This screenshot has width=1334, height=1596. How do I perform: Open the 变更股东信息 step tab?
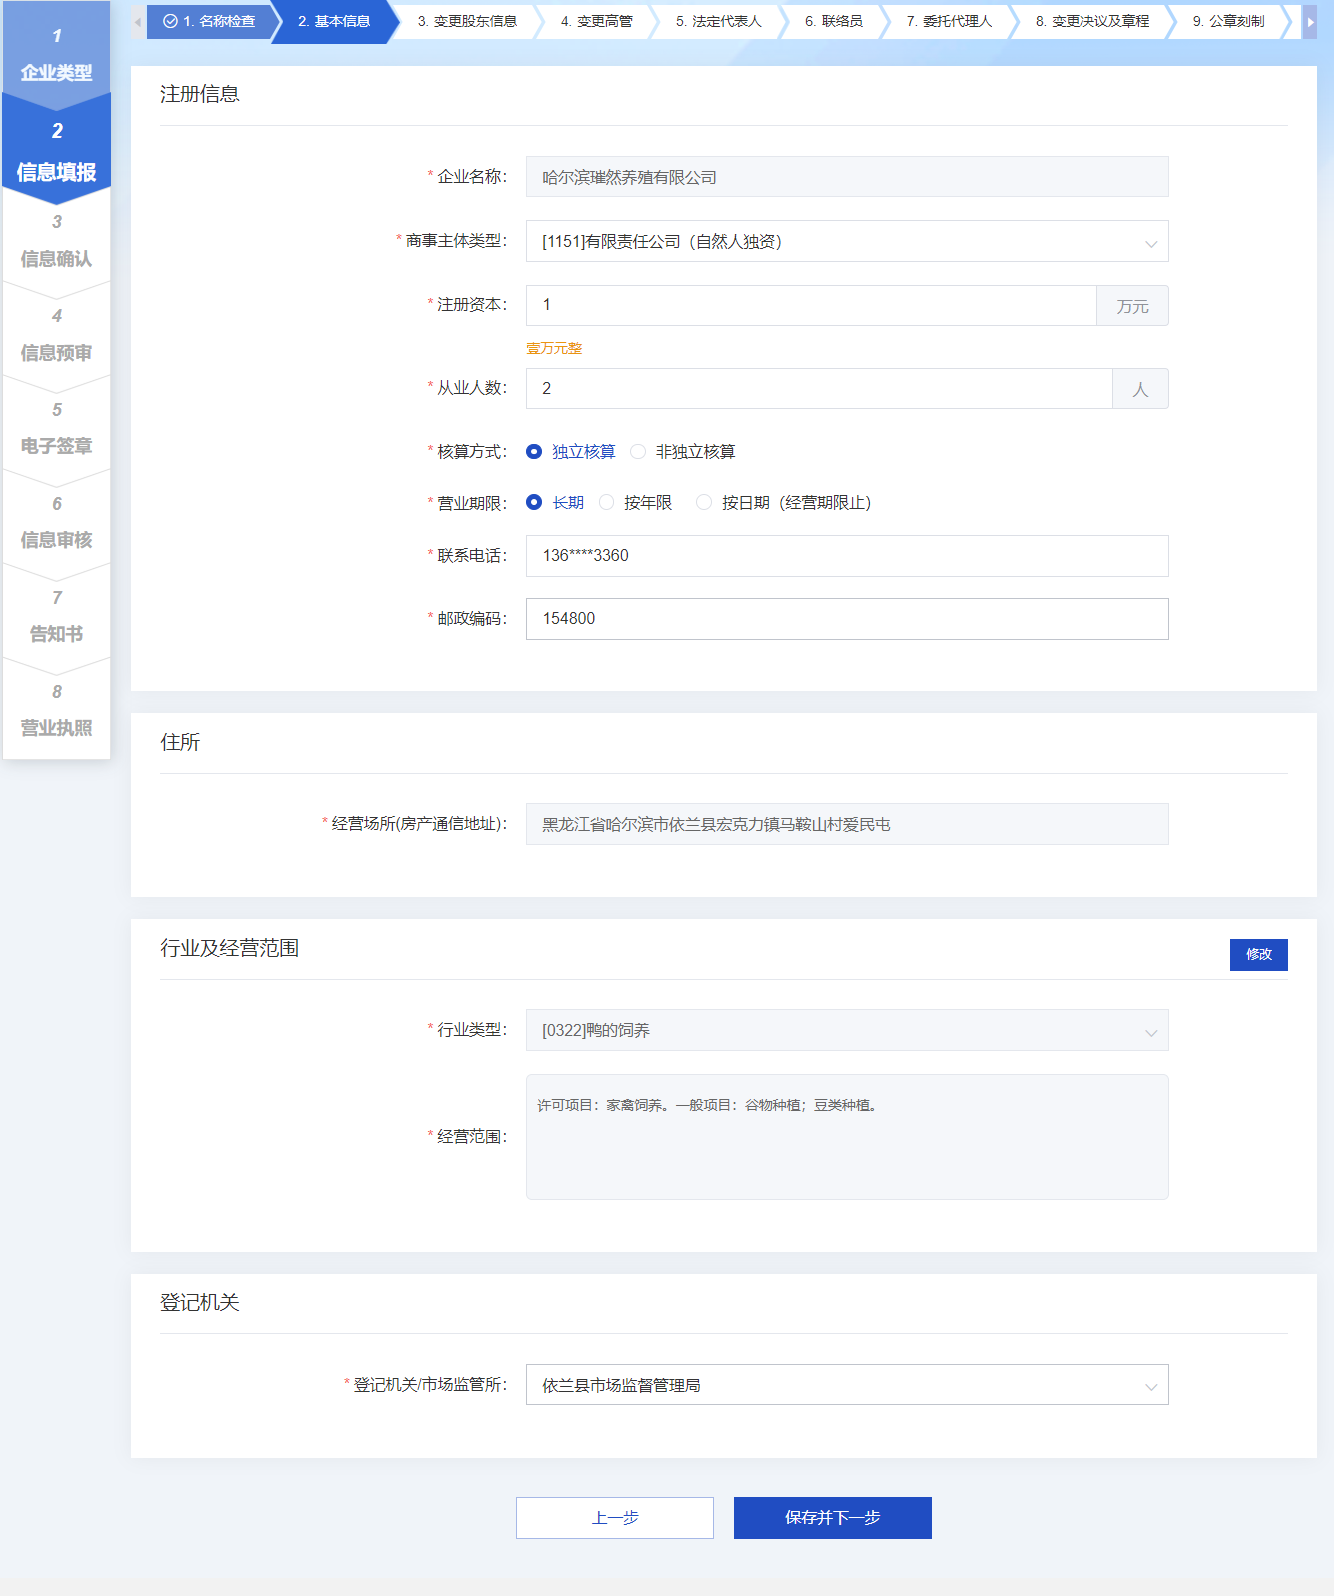click(x=466, y=21)
